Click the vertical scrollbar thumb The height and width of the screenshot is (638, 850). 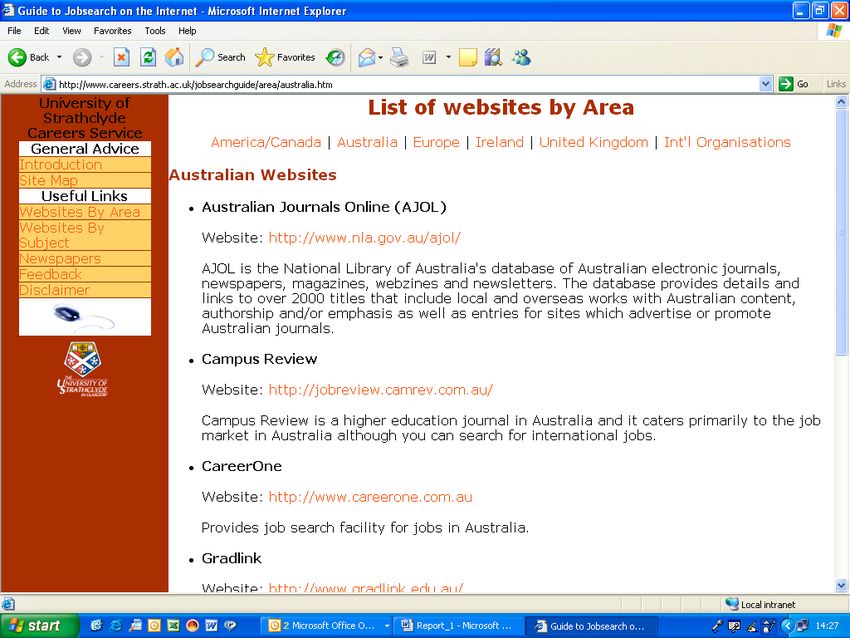pyautogui.click(x=841, y=232)
